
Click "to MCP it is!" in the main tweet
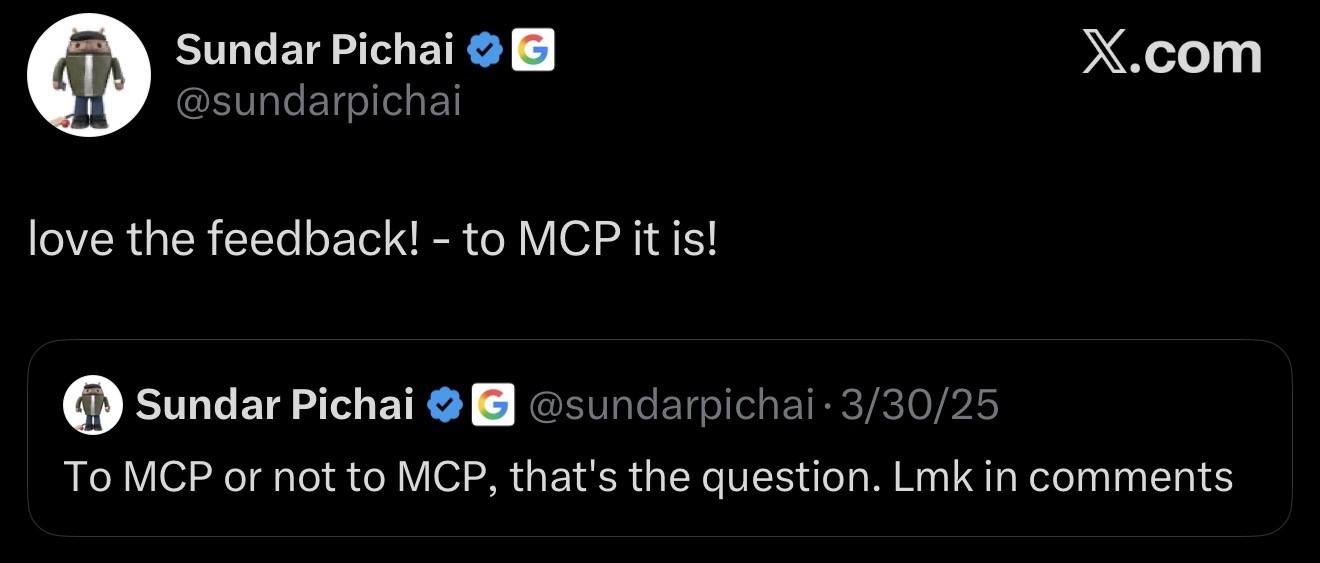click(590, 241)
